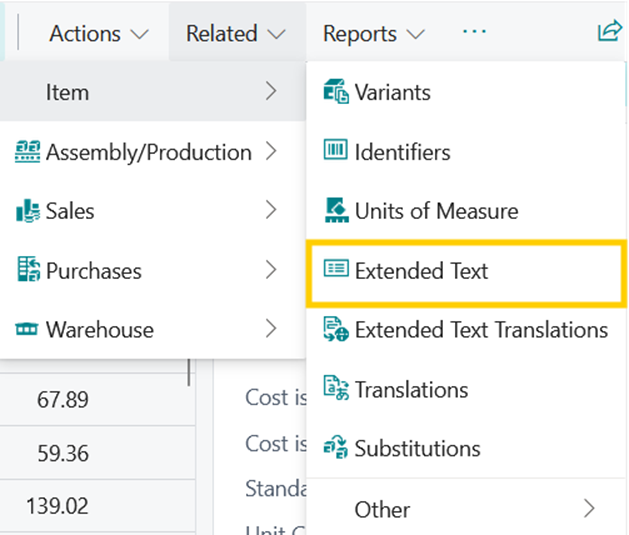Click the share icon at top right

pyautogui.click(x=608, y=32)
